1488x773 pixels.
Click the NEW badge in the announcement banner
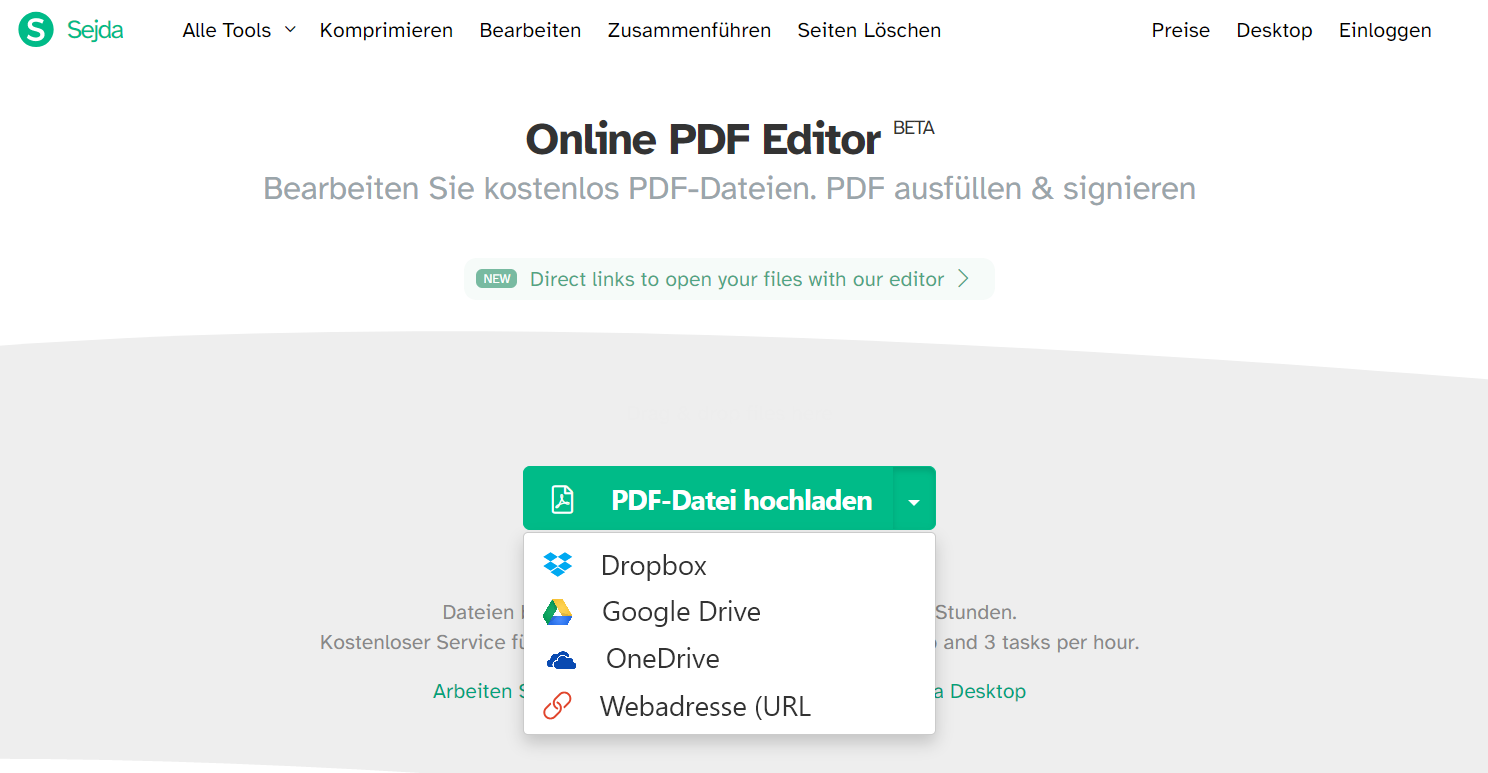pyautogui.click(x=497, y=279)
